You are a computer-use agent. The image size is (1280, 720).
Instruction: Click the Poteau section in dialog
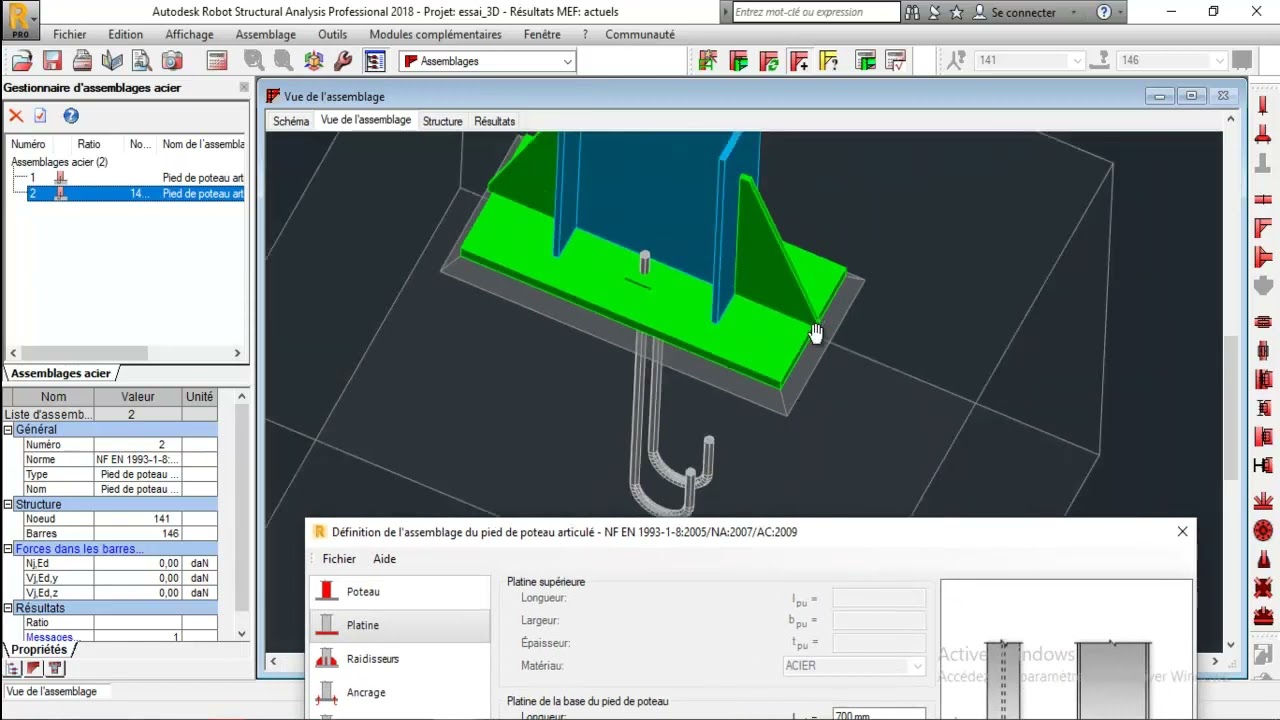click(x=363, y=592)
